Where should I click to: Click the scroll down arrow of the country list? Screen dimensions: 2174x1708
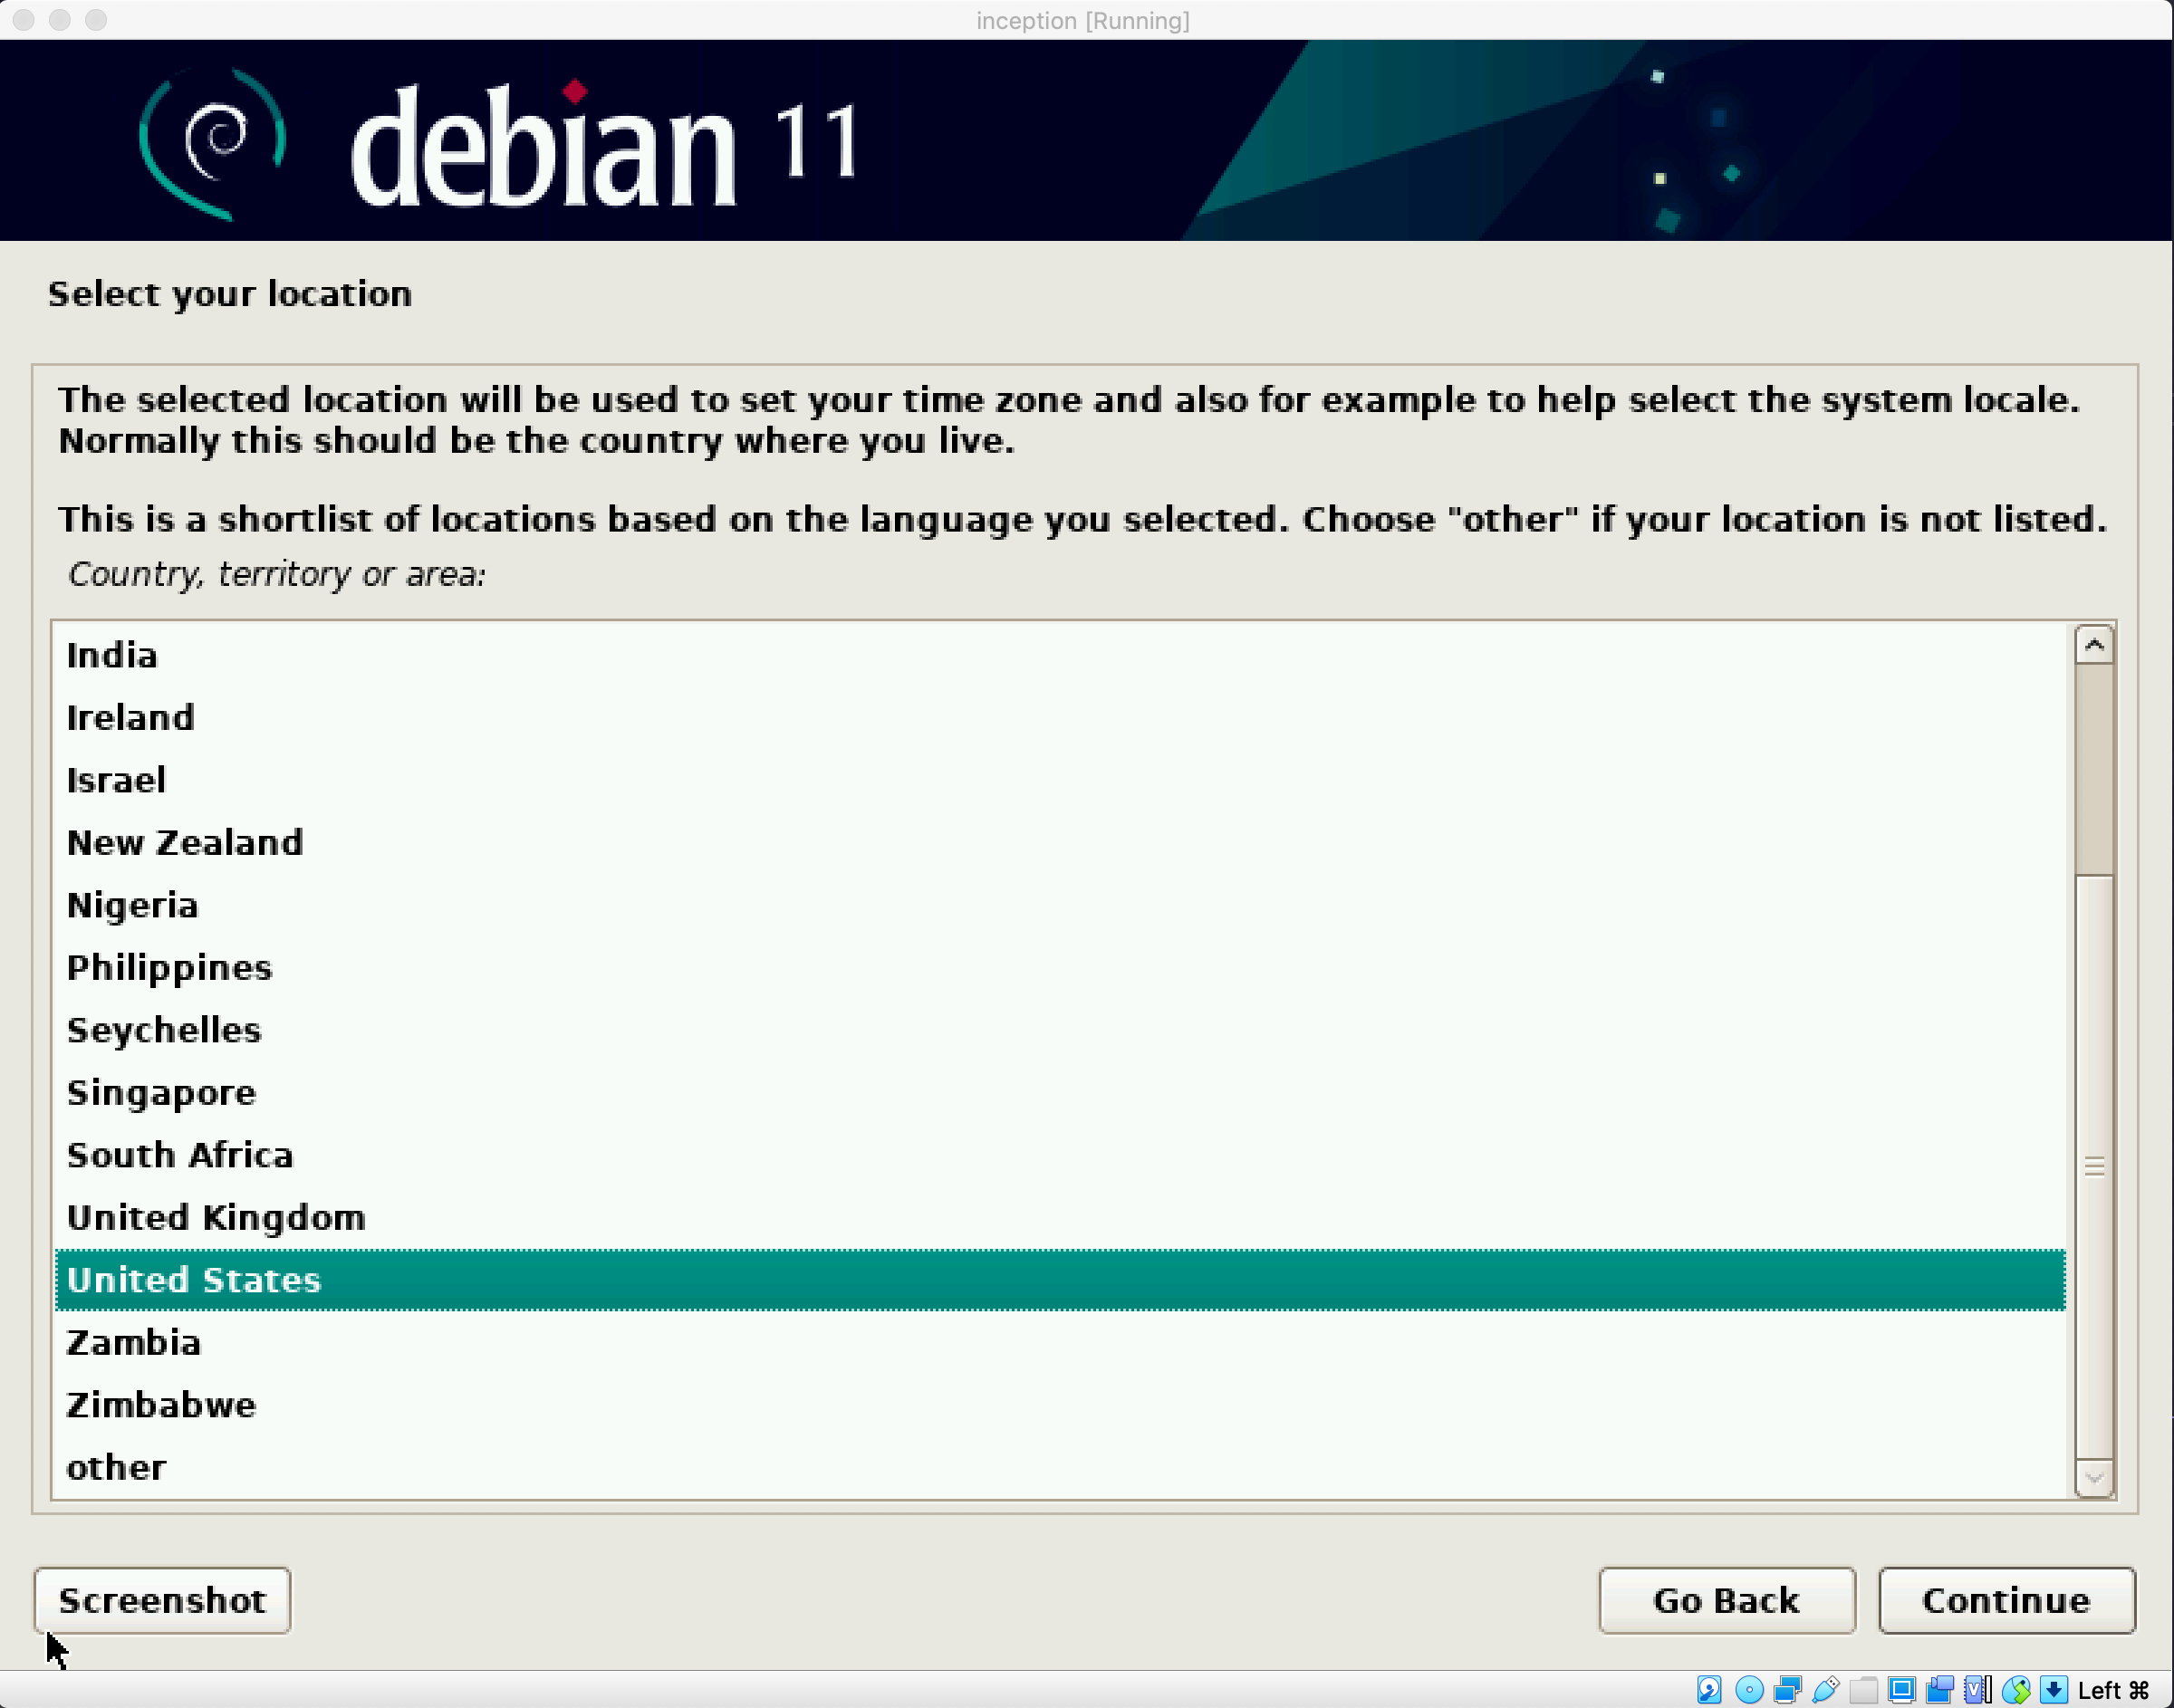2094,1478
